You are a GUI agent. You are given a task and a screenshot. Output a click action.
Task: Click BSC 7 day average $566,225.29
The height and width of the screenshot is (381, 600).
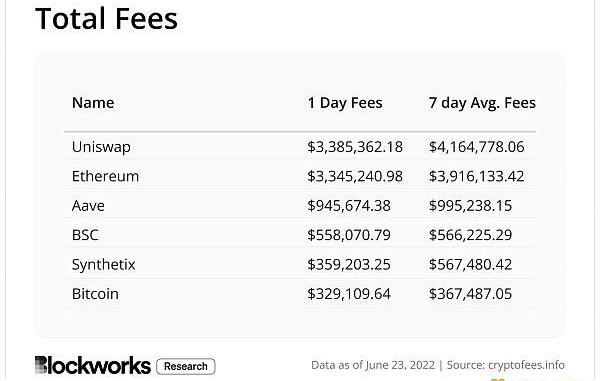click(470, 235)
